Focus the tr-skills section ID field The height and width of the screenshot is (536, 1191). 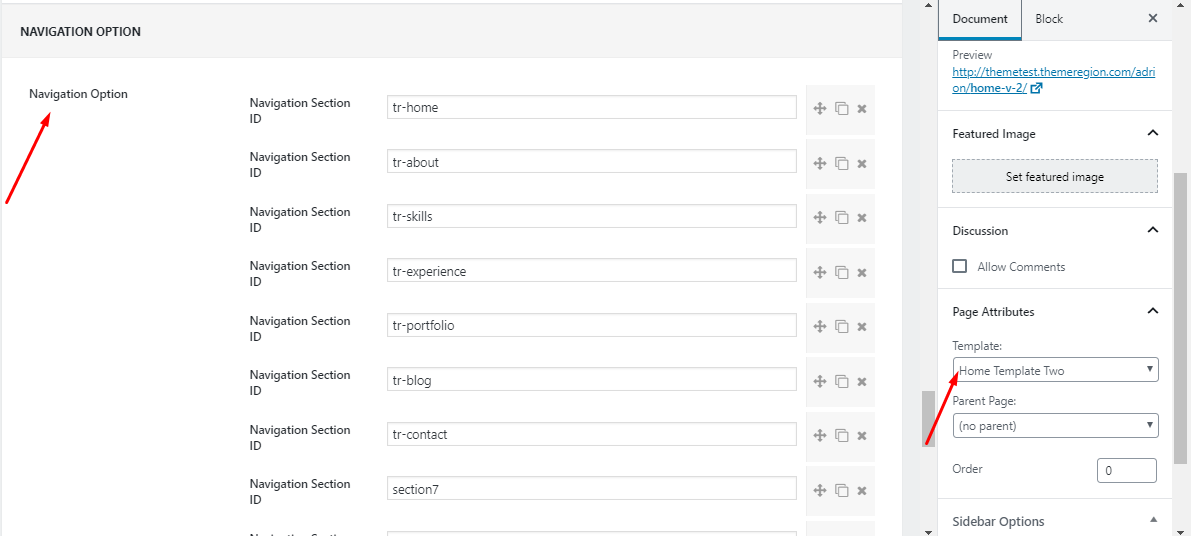[592, 216]
